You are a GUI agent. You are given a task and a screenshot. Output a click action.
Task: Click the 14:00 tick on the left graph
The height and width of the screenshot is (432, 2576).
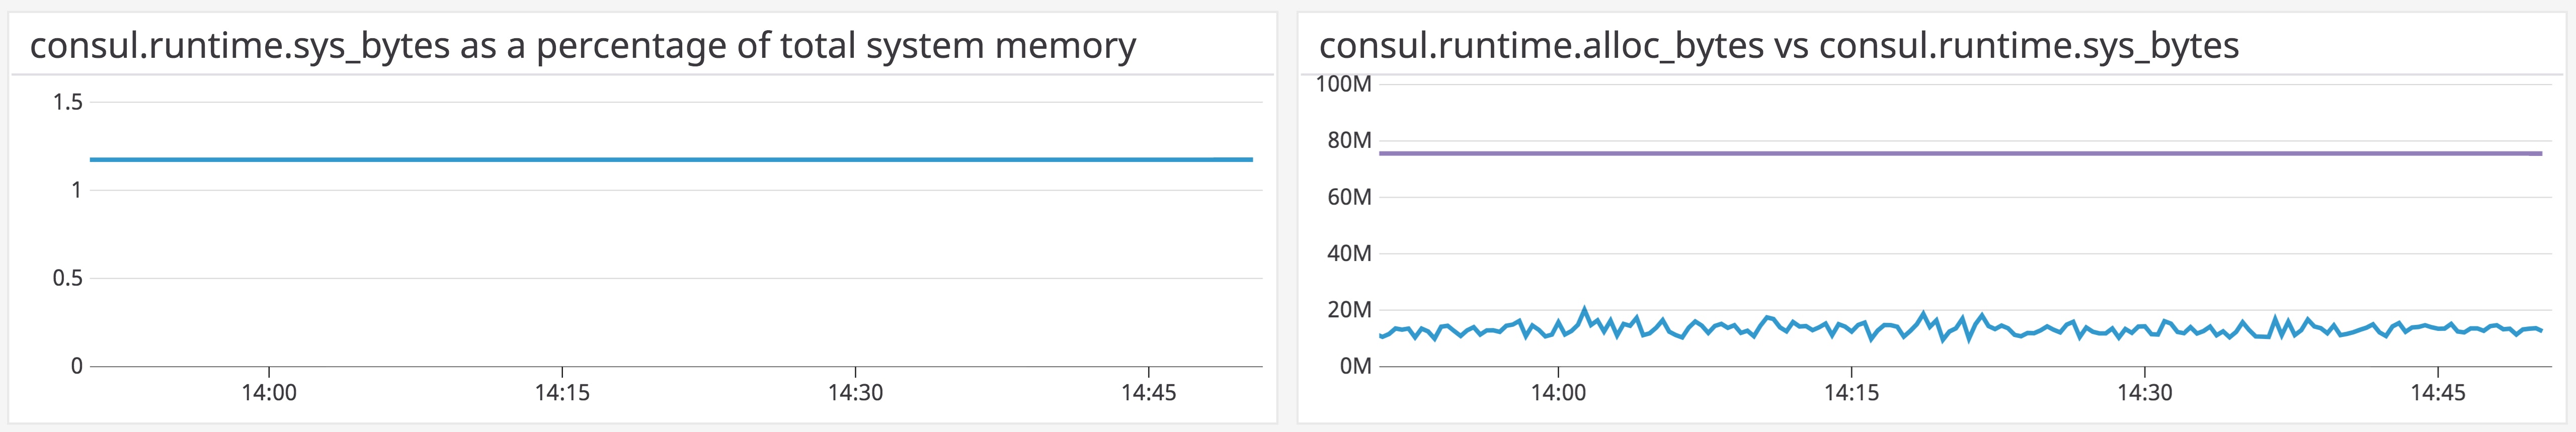click(x=269, y=393)
